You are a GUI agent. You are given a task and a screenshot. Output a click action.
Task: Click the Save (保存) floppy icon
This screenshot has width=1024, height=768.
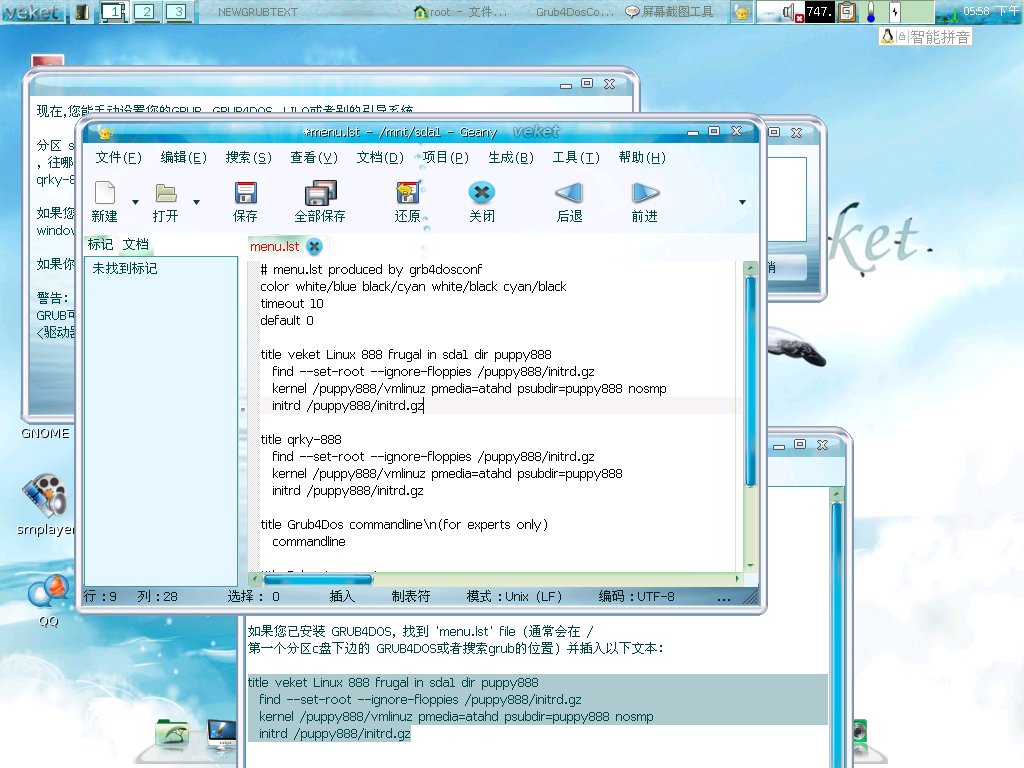tap(246, 193)
